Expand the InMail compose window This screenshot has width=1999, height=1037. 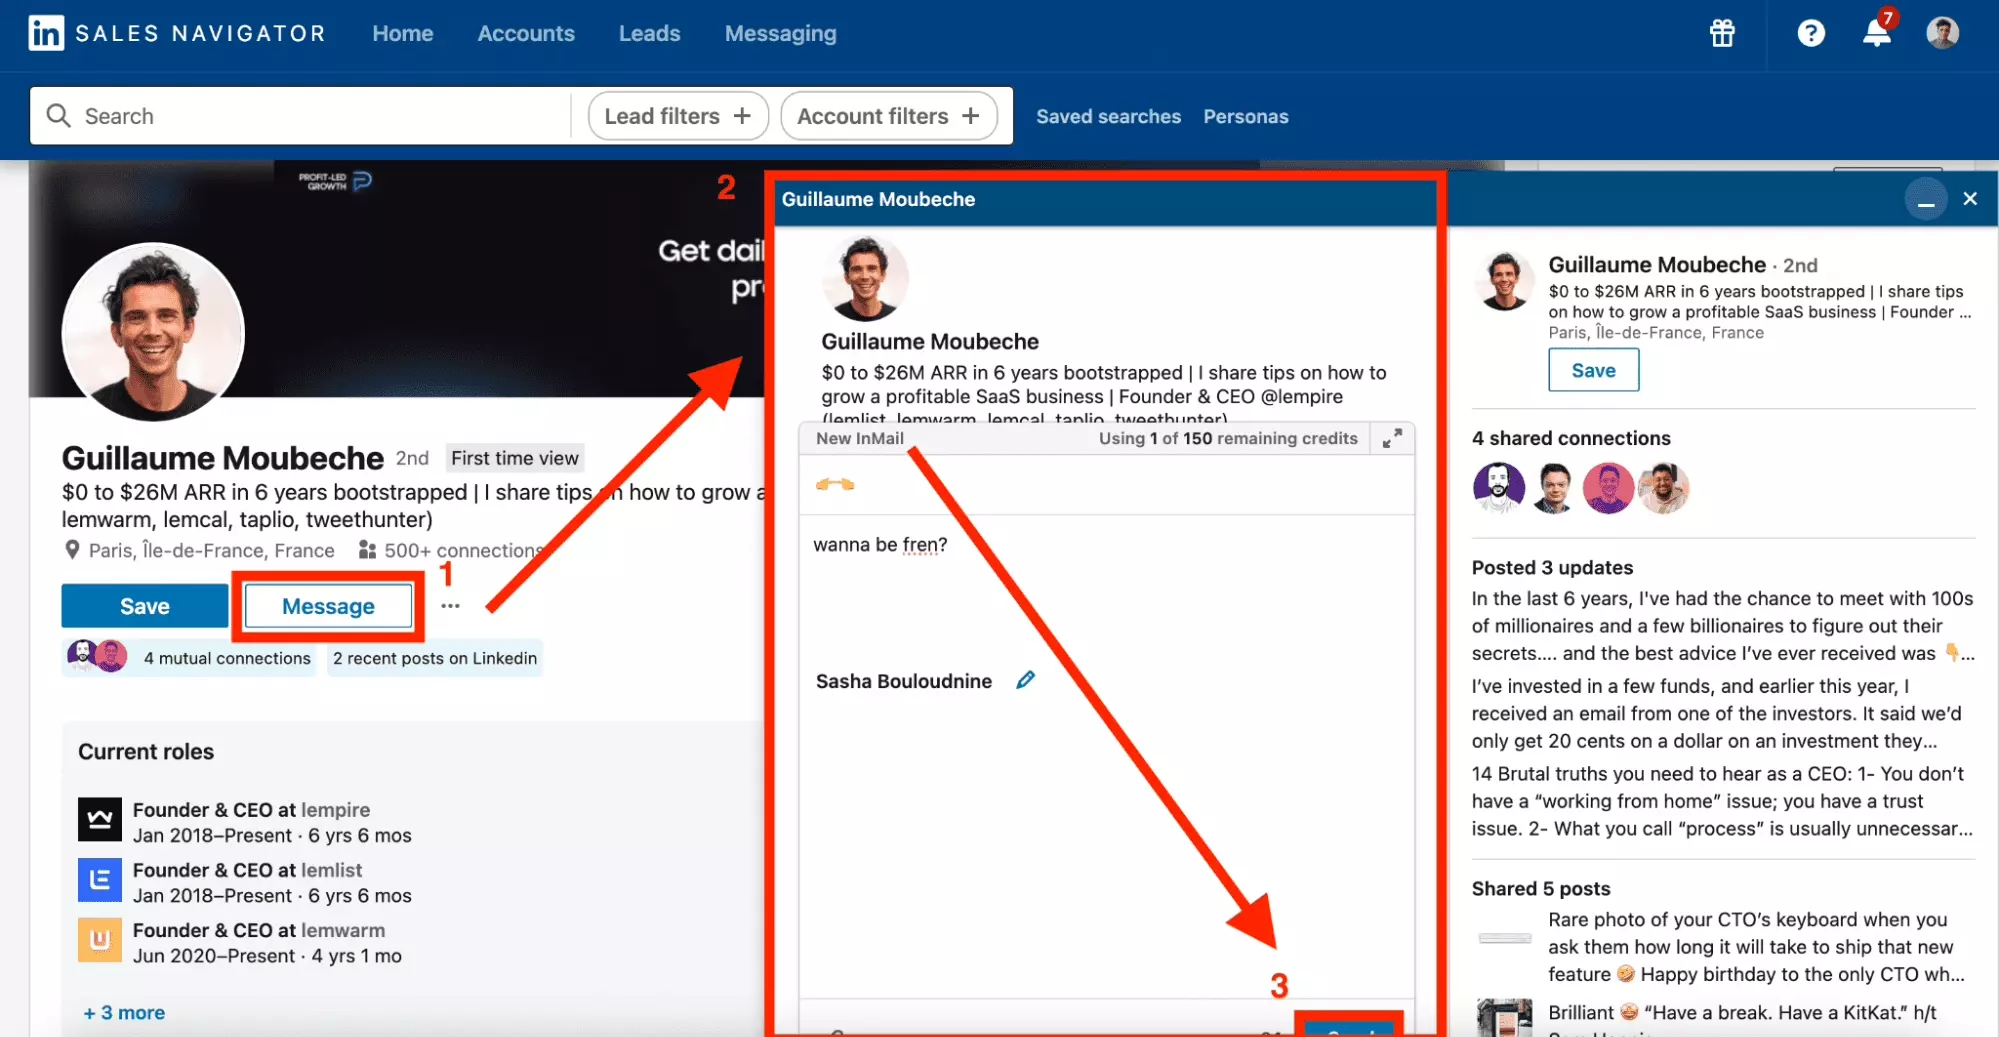click(1392, 439)
